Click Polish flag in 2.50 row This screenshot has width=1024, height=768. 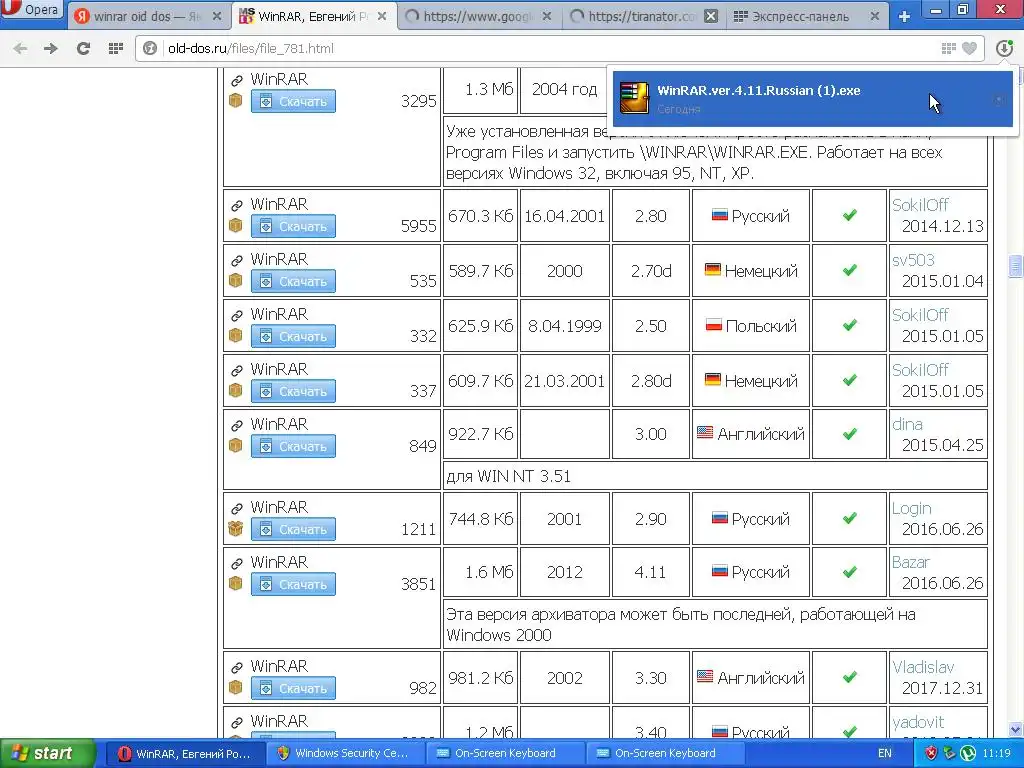pos(714,325)
